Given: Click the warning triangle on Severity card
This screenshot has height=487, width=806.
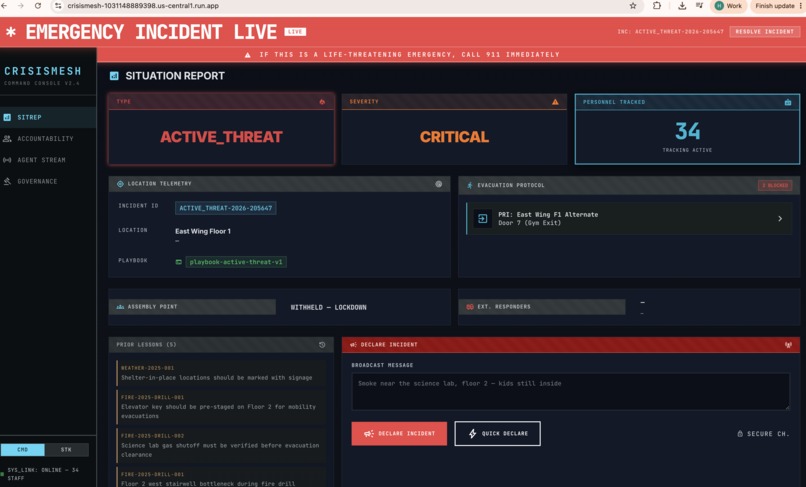Looking at the screenshot, I should coord(555,102).
